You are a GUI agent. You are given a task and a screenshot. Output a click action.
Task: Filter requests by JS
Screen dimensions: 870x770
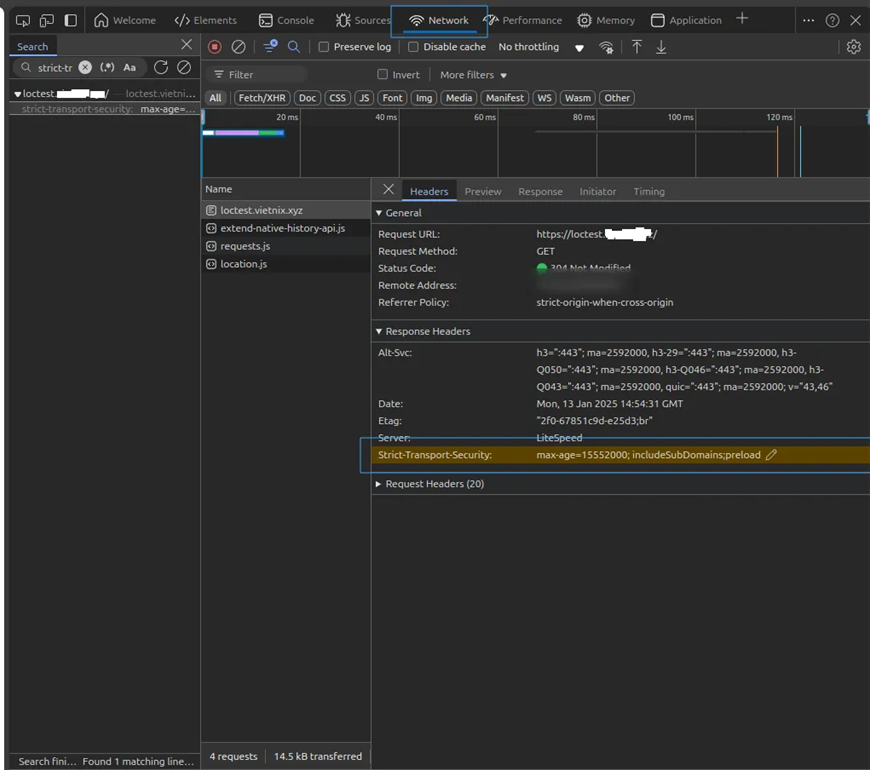click(364, 98)
